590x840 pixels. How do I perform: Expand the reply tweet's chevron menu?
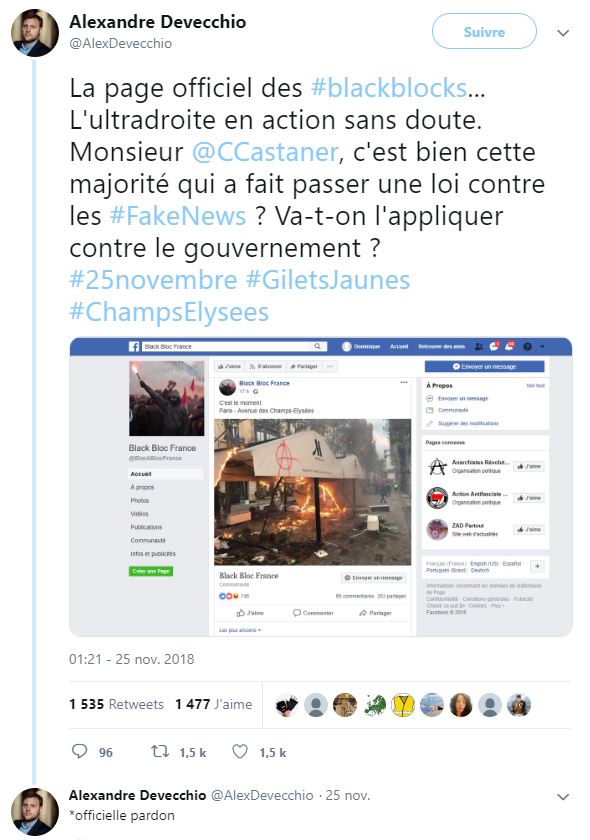point(563,797)
